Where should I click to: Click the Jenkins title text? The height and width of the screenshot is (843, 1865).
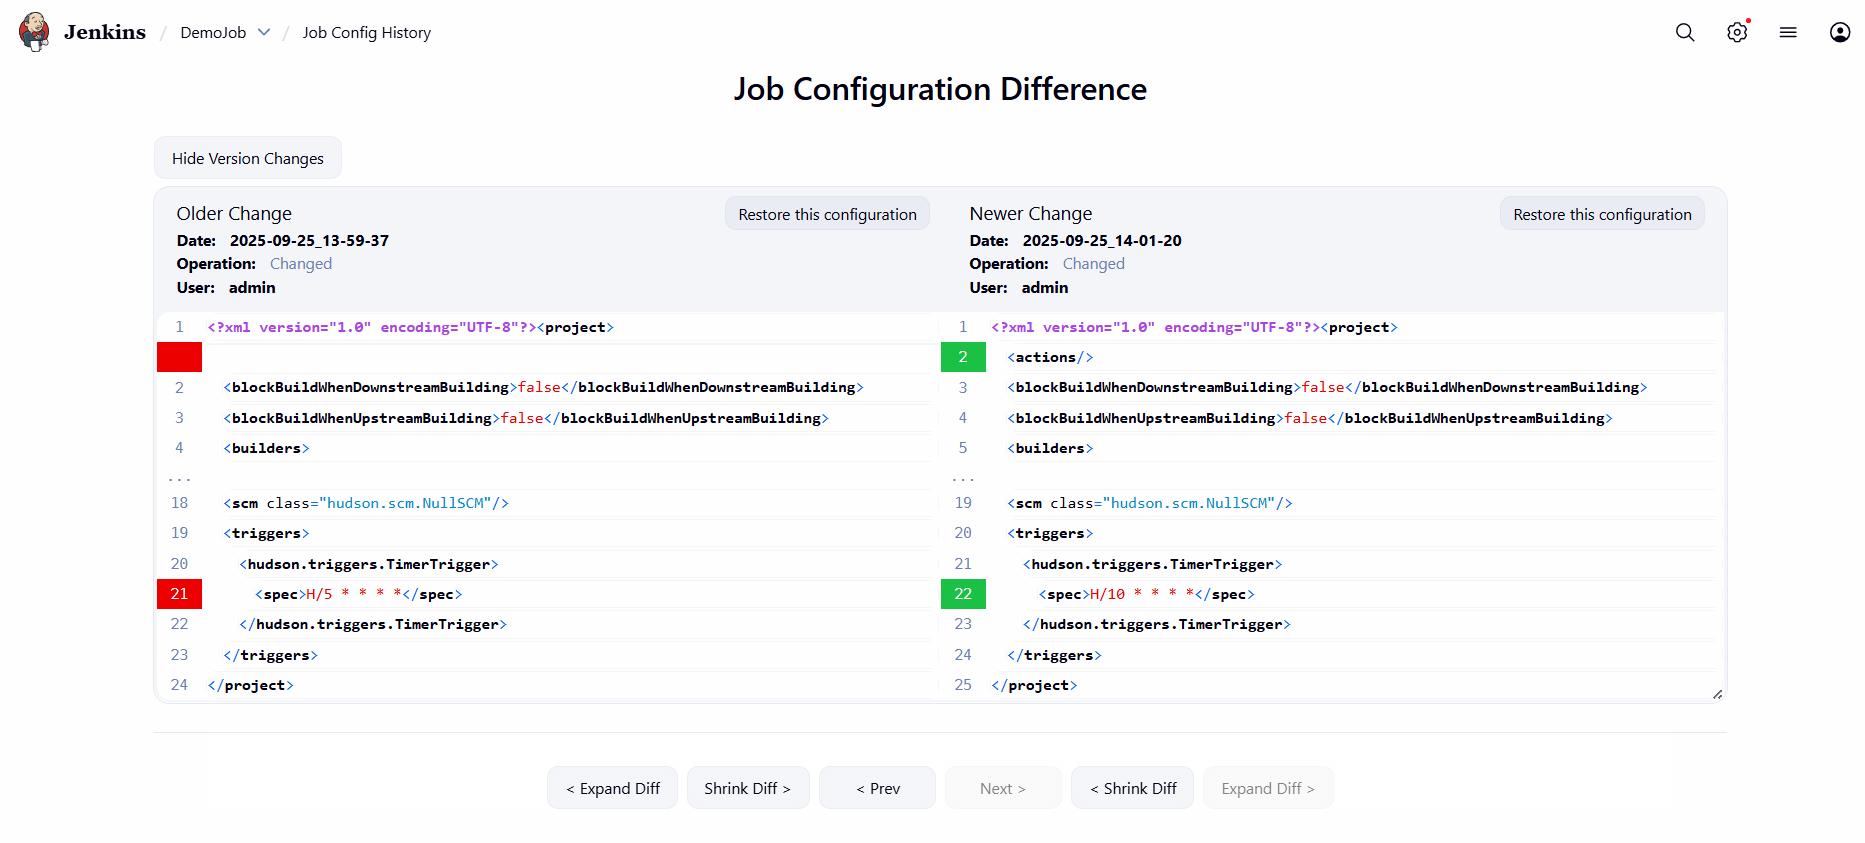click(105, 32)
